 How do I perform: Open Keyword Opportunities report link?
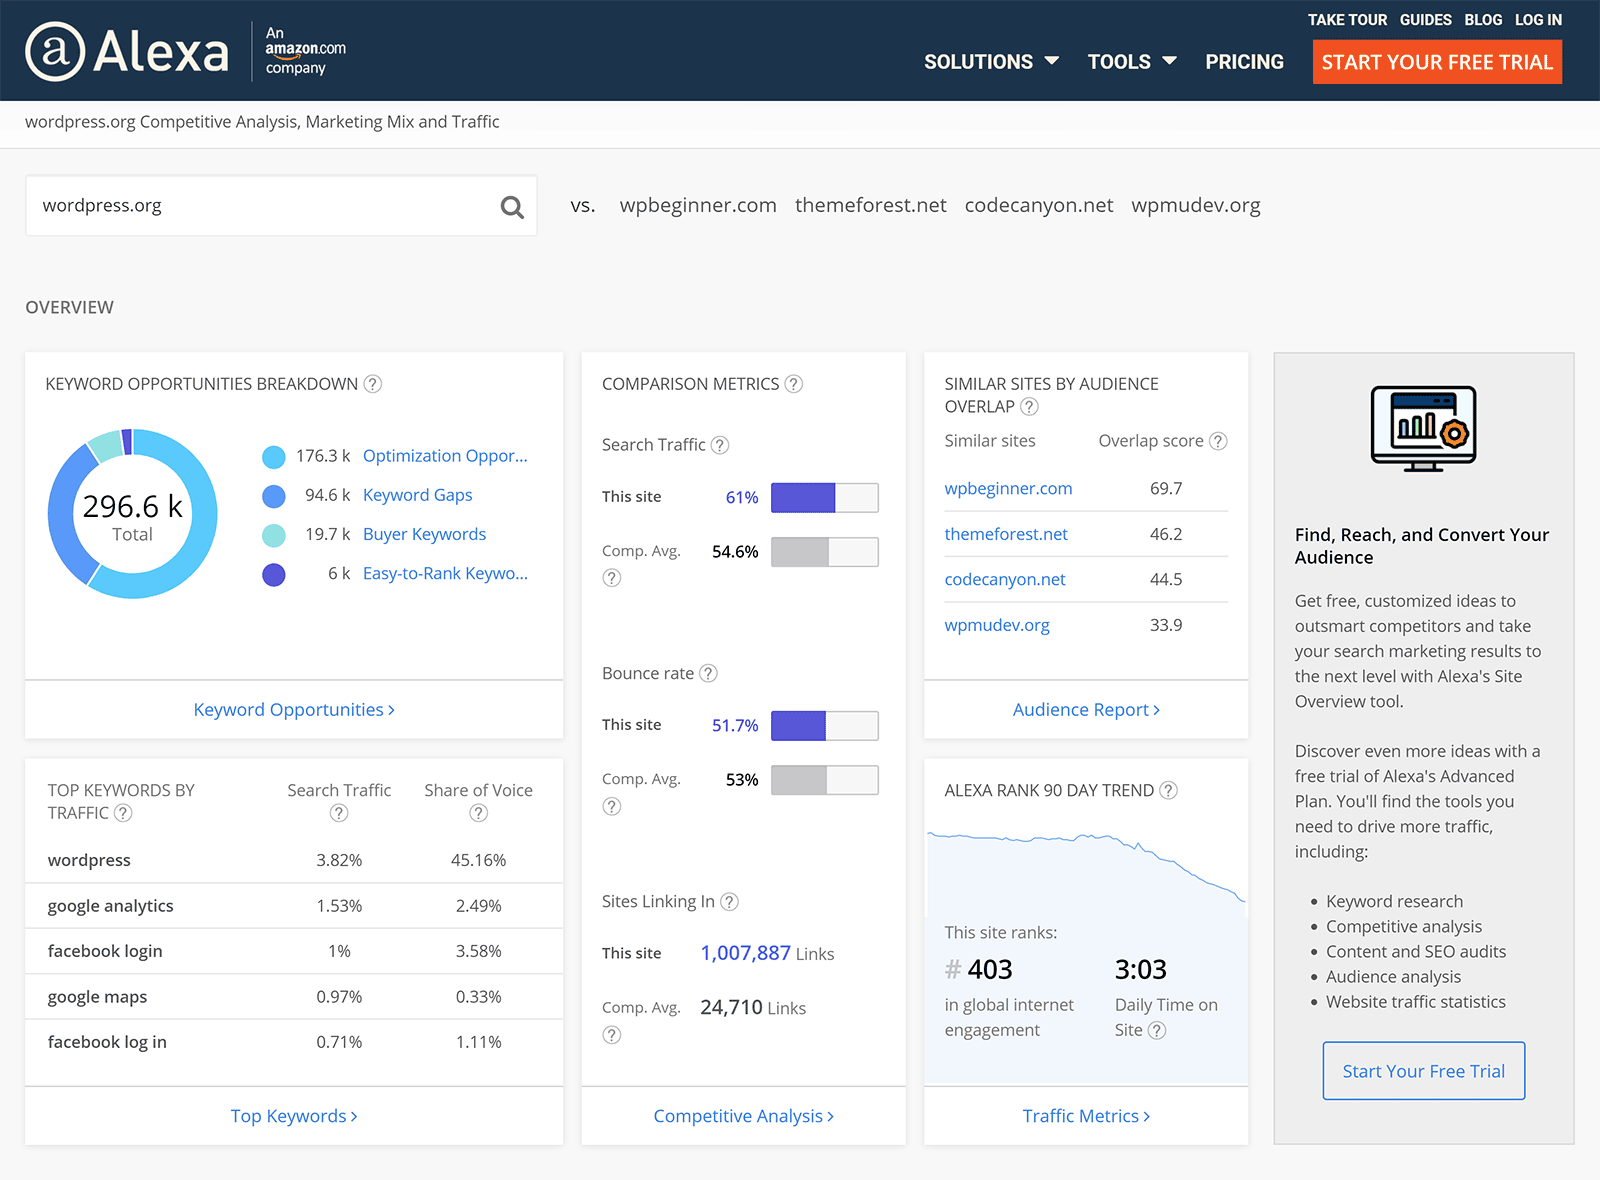click(294, 709)
